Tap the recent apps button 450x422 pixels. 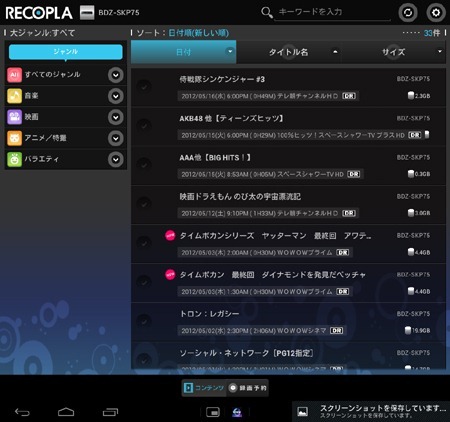pos(110,412)
